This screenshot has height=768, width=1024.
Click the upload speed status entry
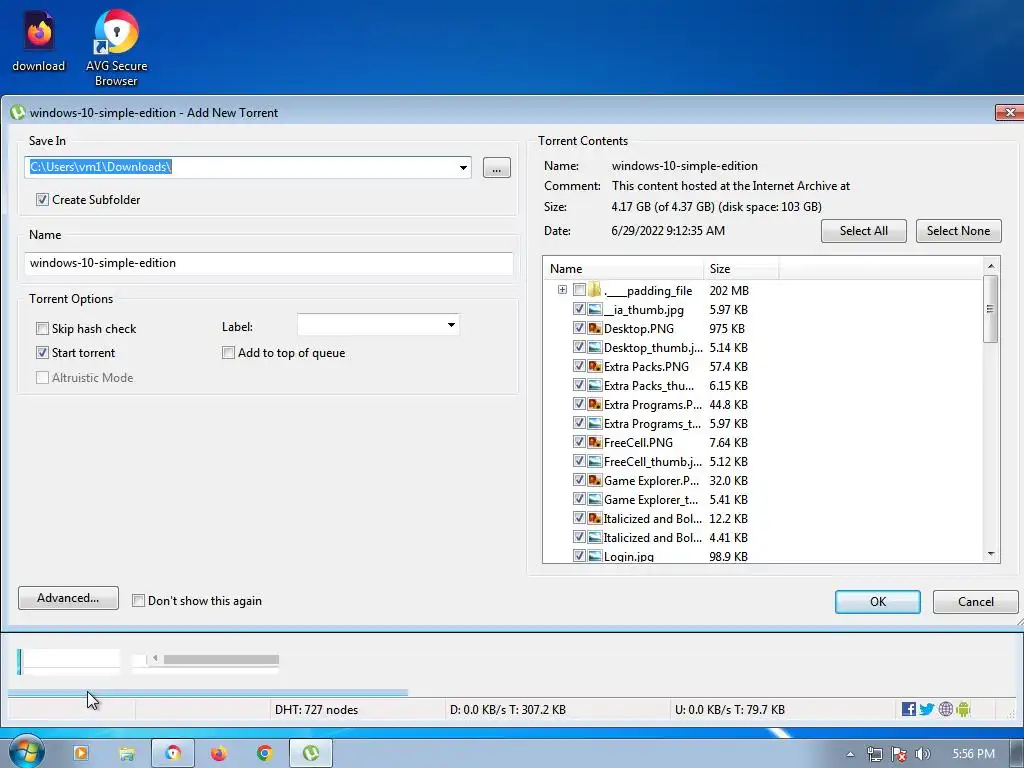click(x=730, y=709)
